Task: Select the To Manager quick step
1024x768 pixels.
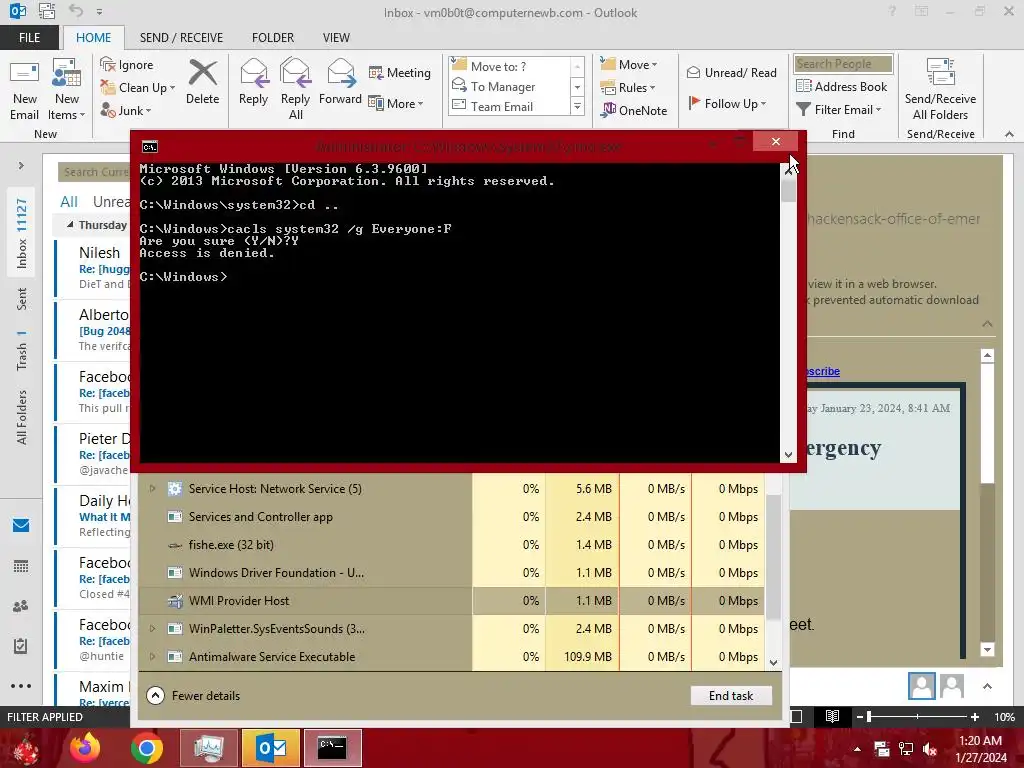Action: [x=511, y=86]
